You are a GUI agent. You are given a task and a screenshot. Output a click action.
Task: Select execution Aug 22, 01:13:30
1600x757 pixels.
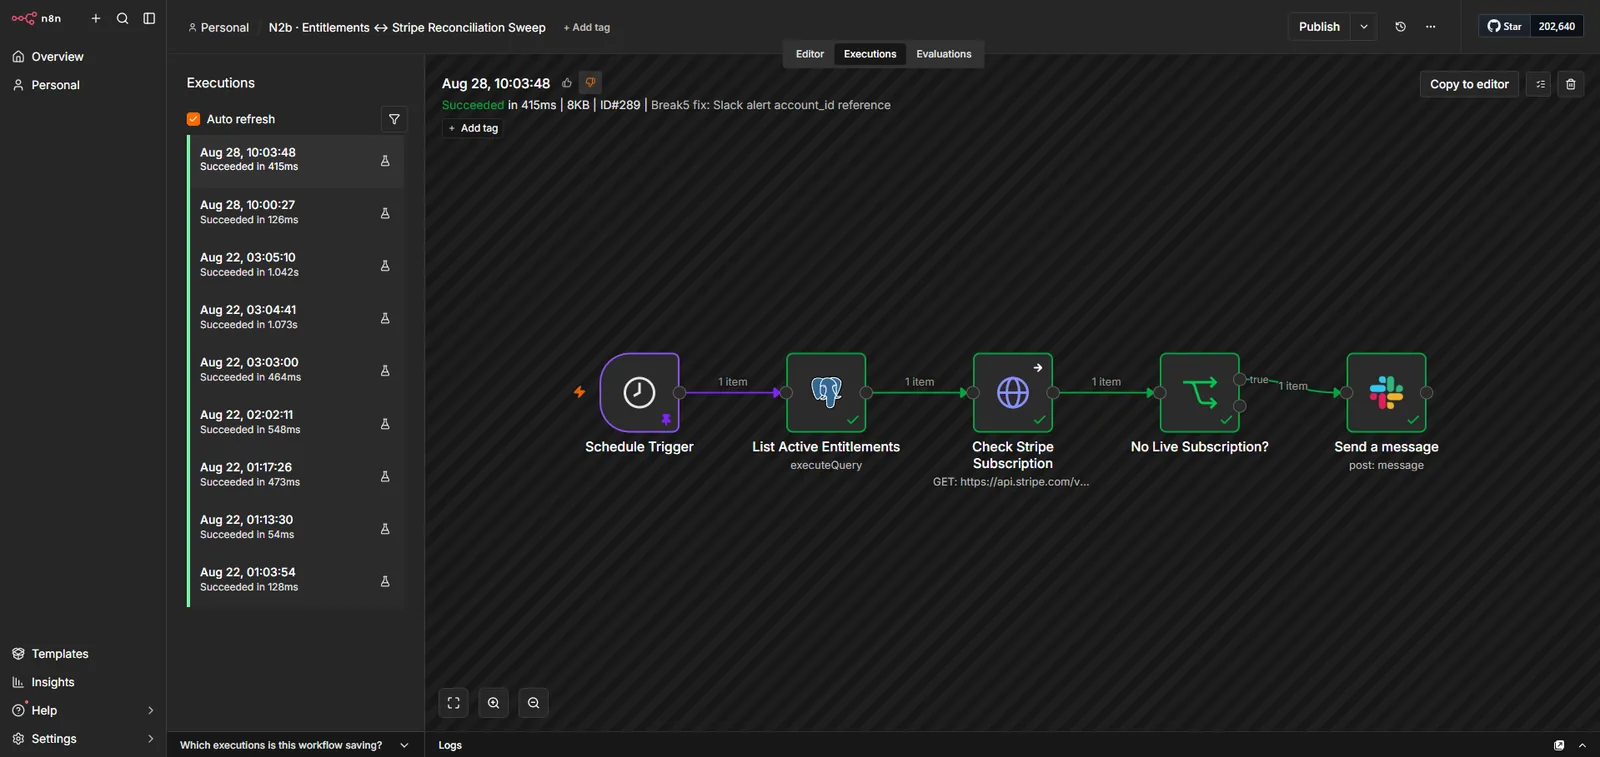[296, 528]
